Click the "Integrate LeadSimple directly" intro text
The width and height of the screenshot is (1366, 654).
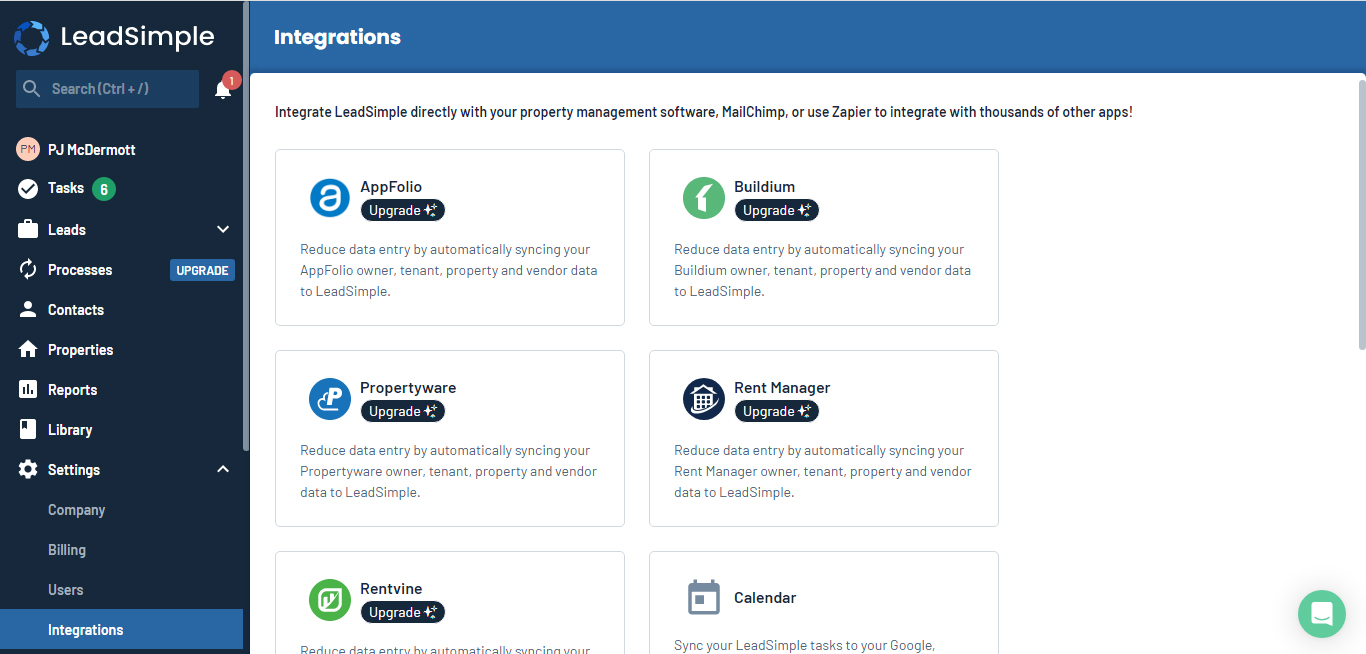[704, 112]
